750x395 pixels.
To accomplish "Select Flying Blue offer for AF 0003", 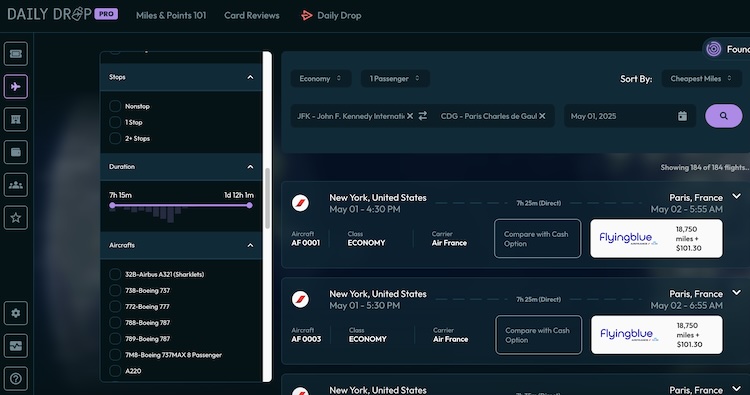I will [x=657, y=335].
